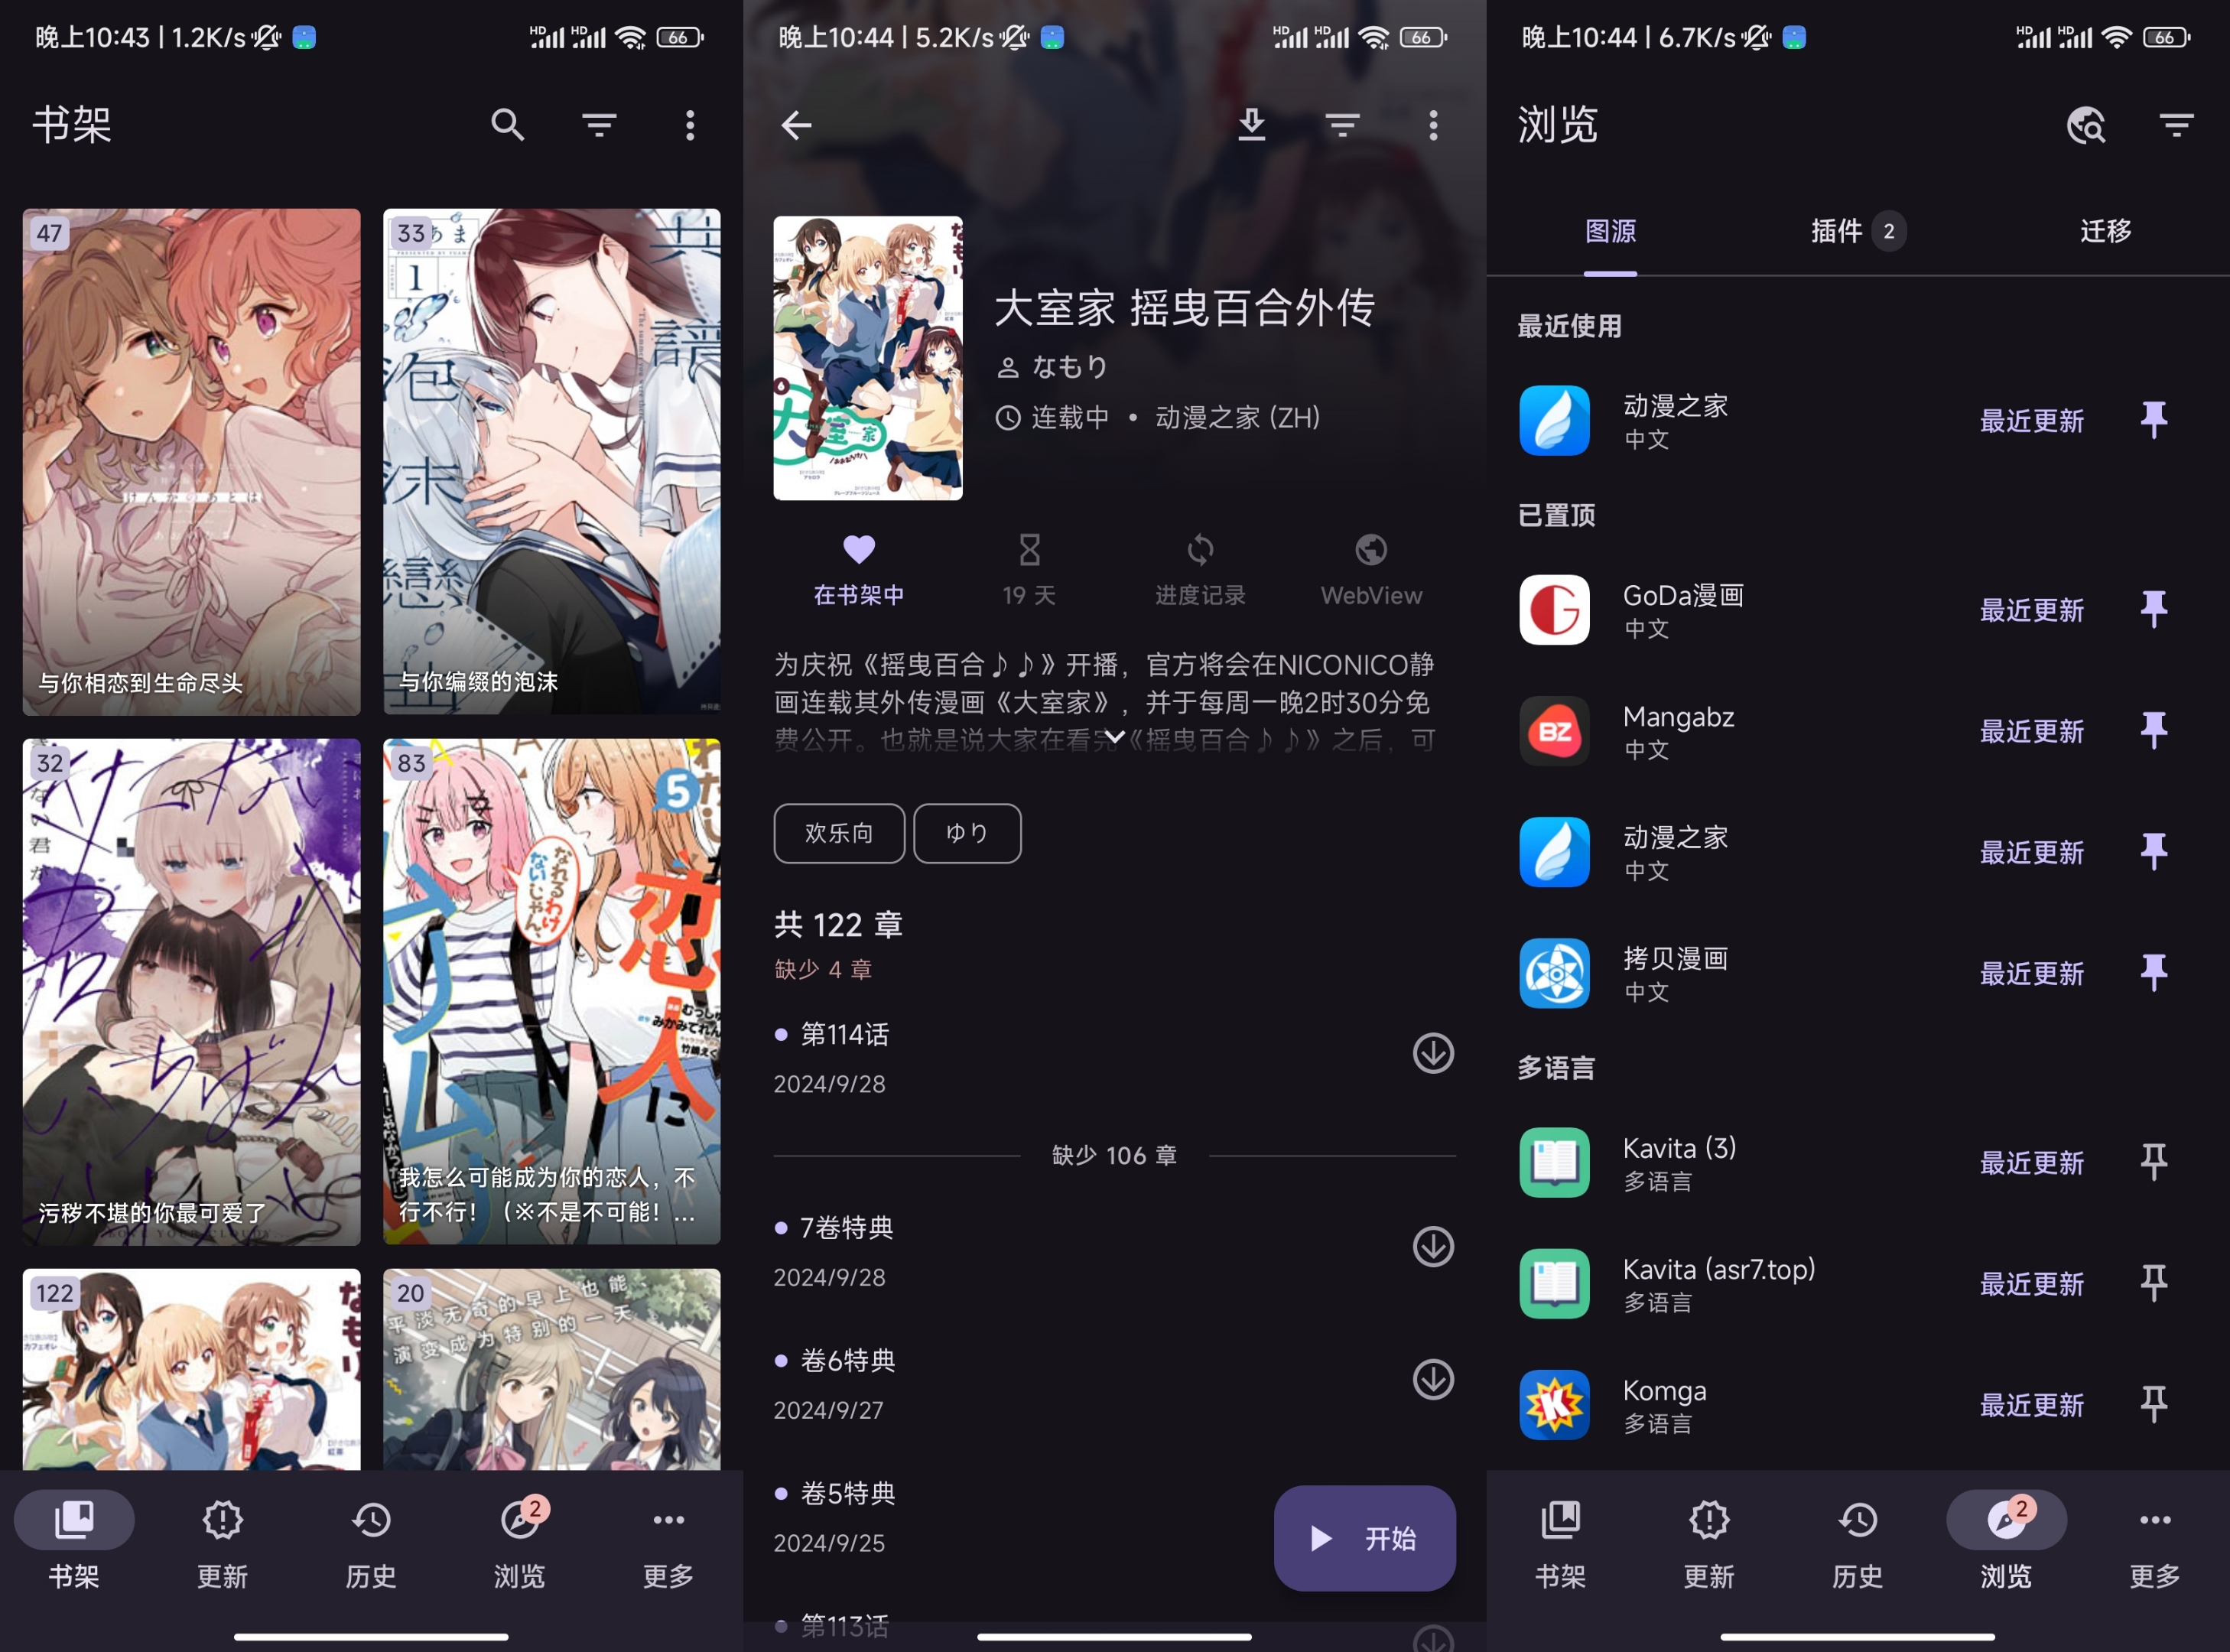Viewport: 2230px width, 1652px height.
Task: Open library manga with 122 badge
Action: pyautogui.click(x=191, y=1369)
